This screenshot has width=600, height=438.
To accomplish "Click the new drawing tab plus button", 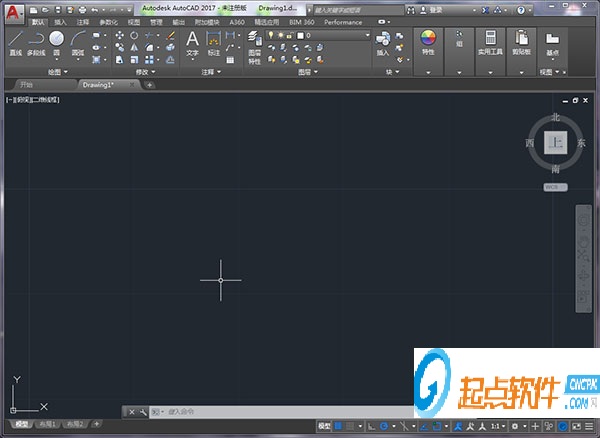I will point(149,85).
